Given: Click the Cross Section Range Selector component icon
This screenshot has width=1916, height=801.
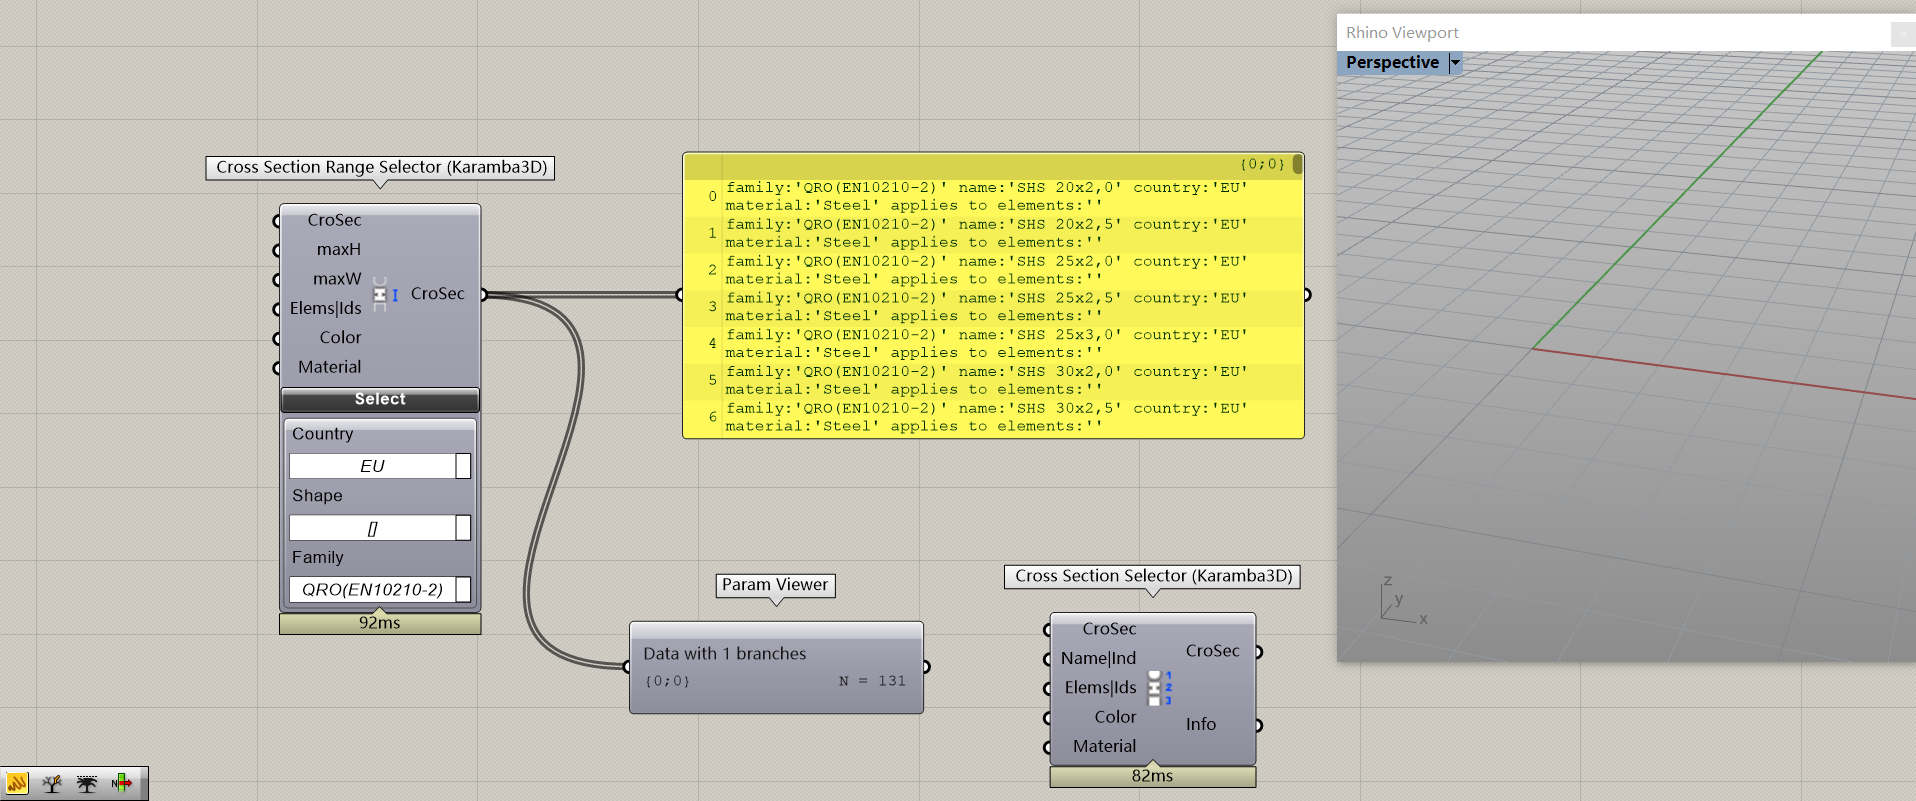Looking at the screenshot, I should pyautogui.click(x=380, y=294).
